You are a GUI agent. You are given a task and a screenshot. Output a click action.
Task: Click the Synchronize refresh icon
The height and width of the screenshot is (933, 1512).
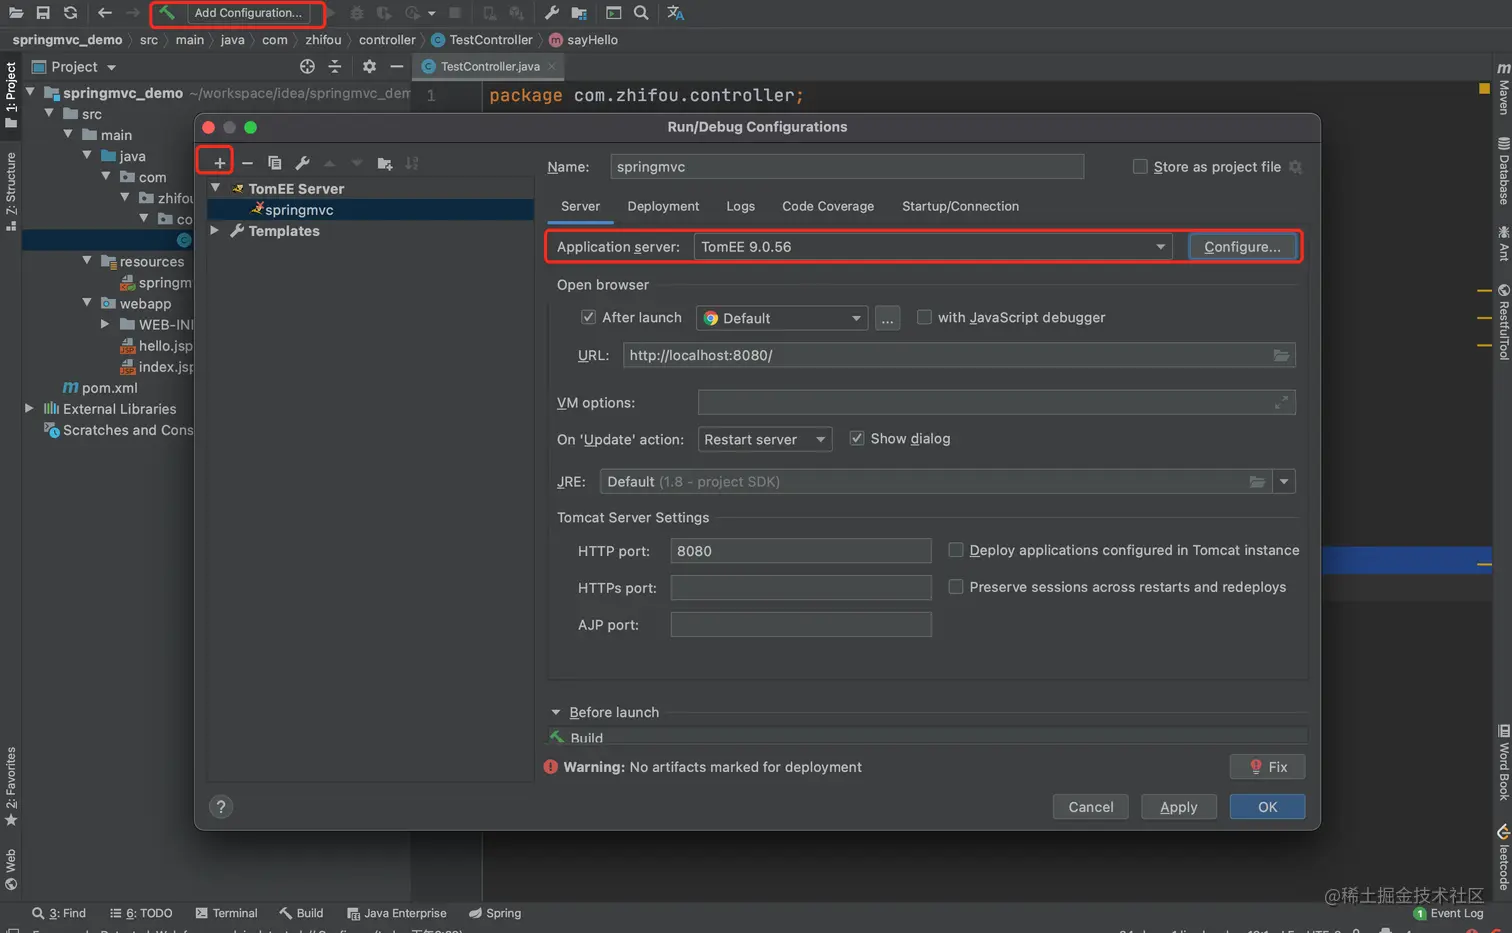[x=70, y=13]
